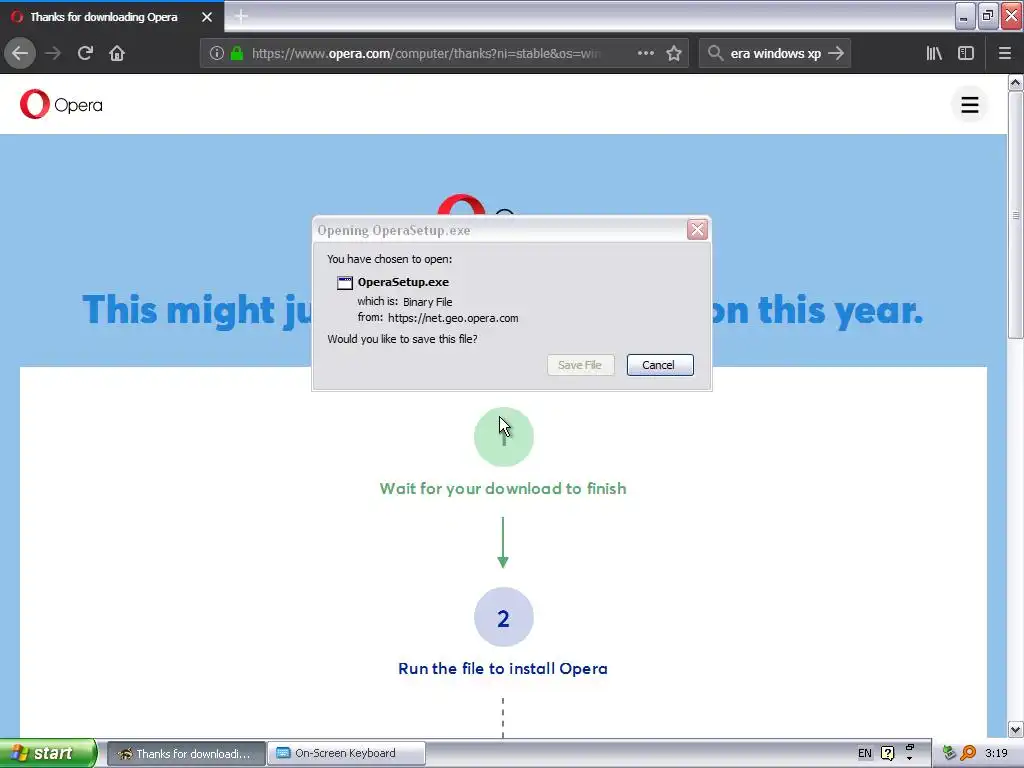
Task: Close the Thanks for downloading Opera tab
Action: click(x=207, y=17)
